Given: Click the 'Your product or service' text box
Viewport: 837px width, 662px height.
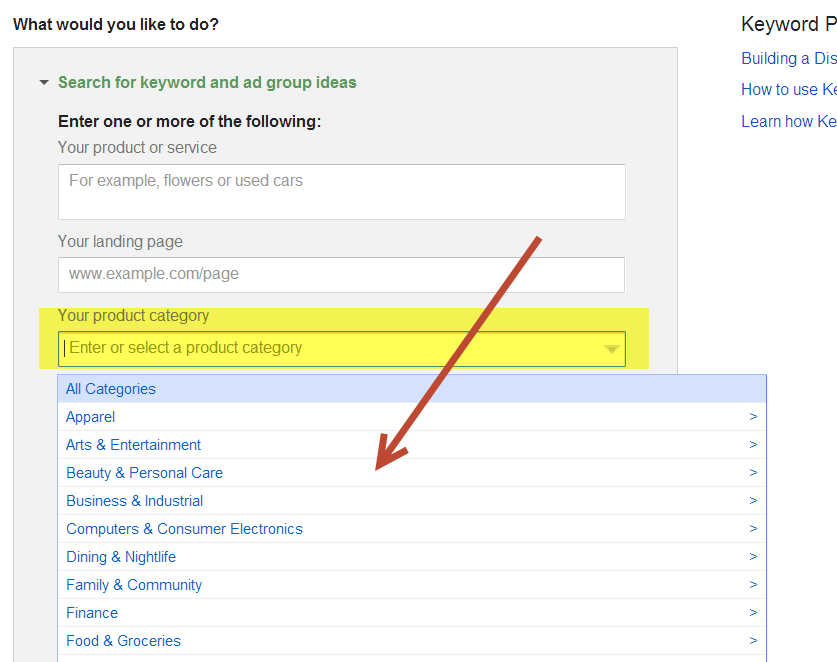Looking at the screenshot, I should coord(341,192).
